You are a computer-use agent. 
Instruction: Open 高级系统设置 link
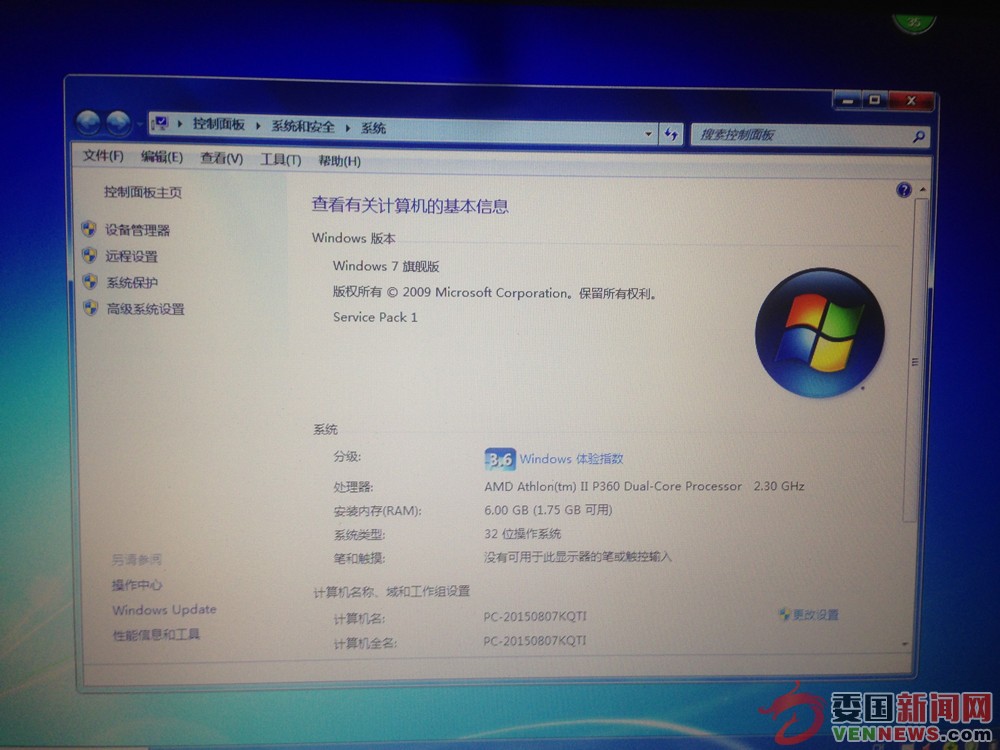(145, 309)
